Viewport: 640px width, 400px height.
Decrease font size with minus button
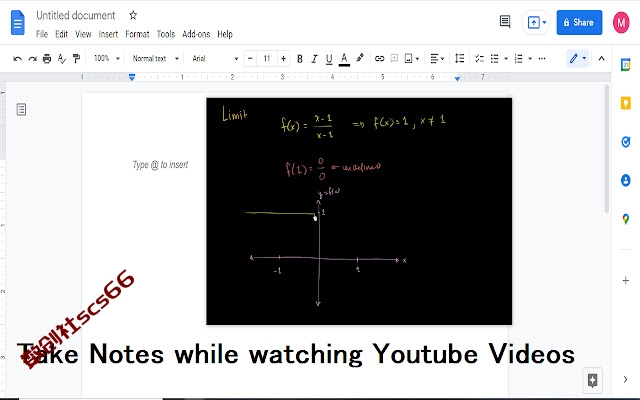click(250, 59)
